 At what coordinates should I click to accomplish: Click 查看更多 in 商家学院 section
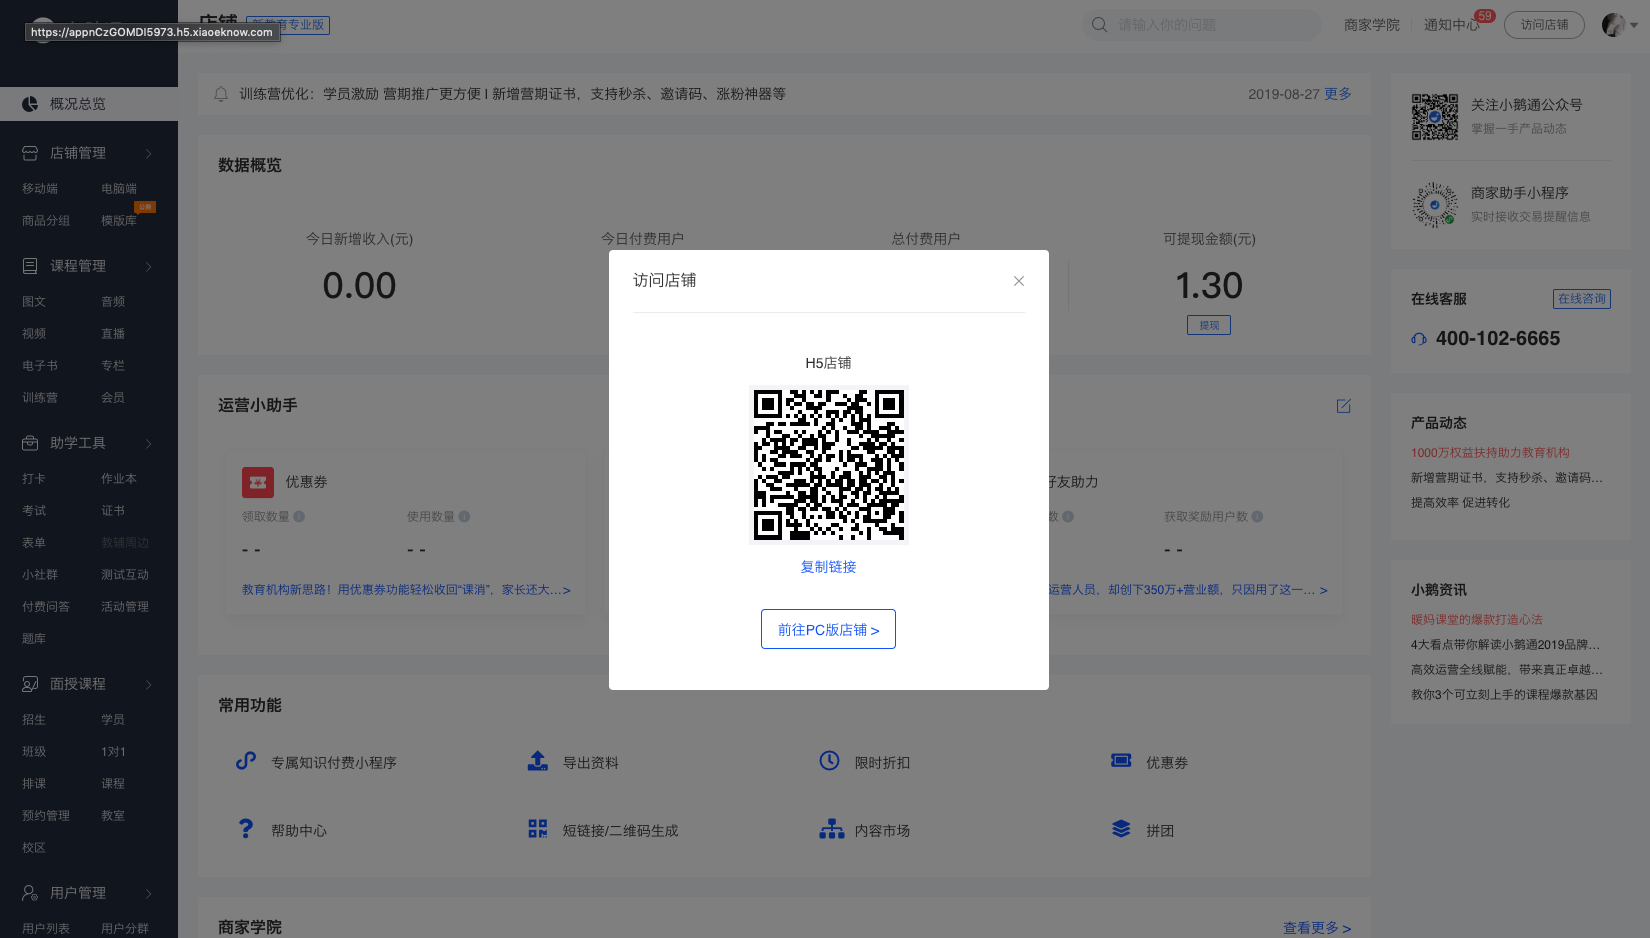pos(1317,928)
